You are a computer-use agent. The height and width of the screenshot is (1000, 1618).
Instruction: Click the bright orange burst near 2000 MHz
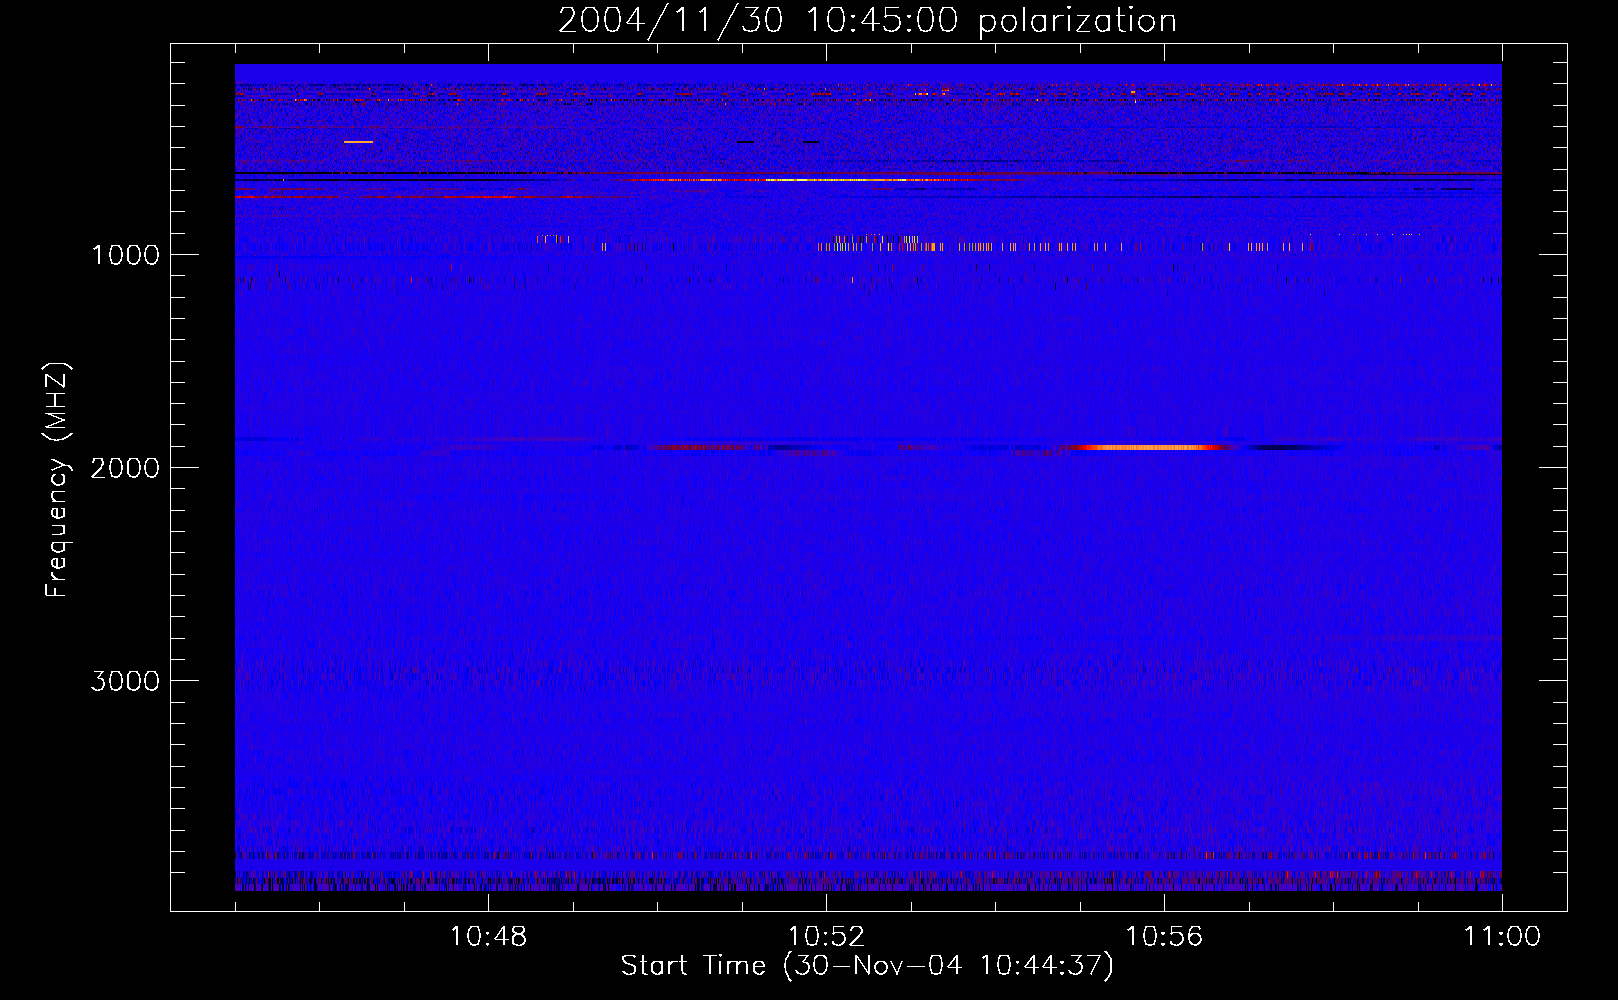1150,448
